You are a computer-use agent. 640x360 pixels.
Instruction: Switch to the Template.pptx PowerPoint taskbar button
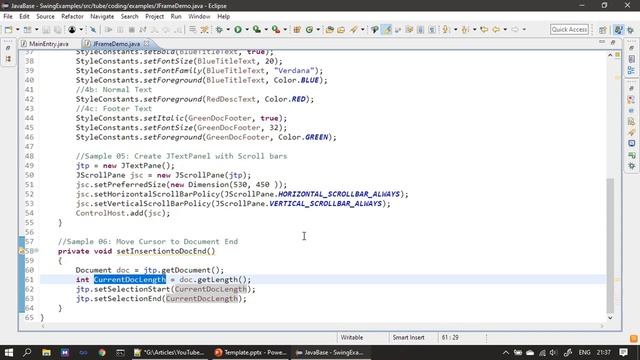coord(251,352)
